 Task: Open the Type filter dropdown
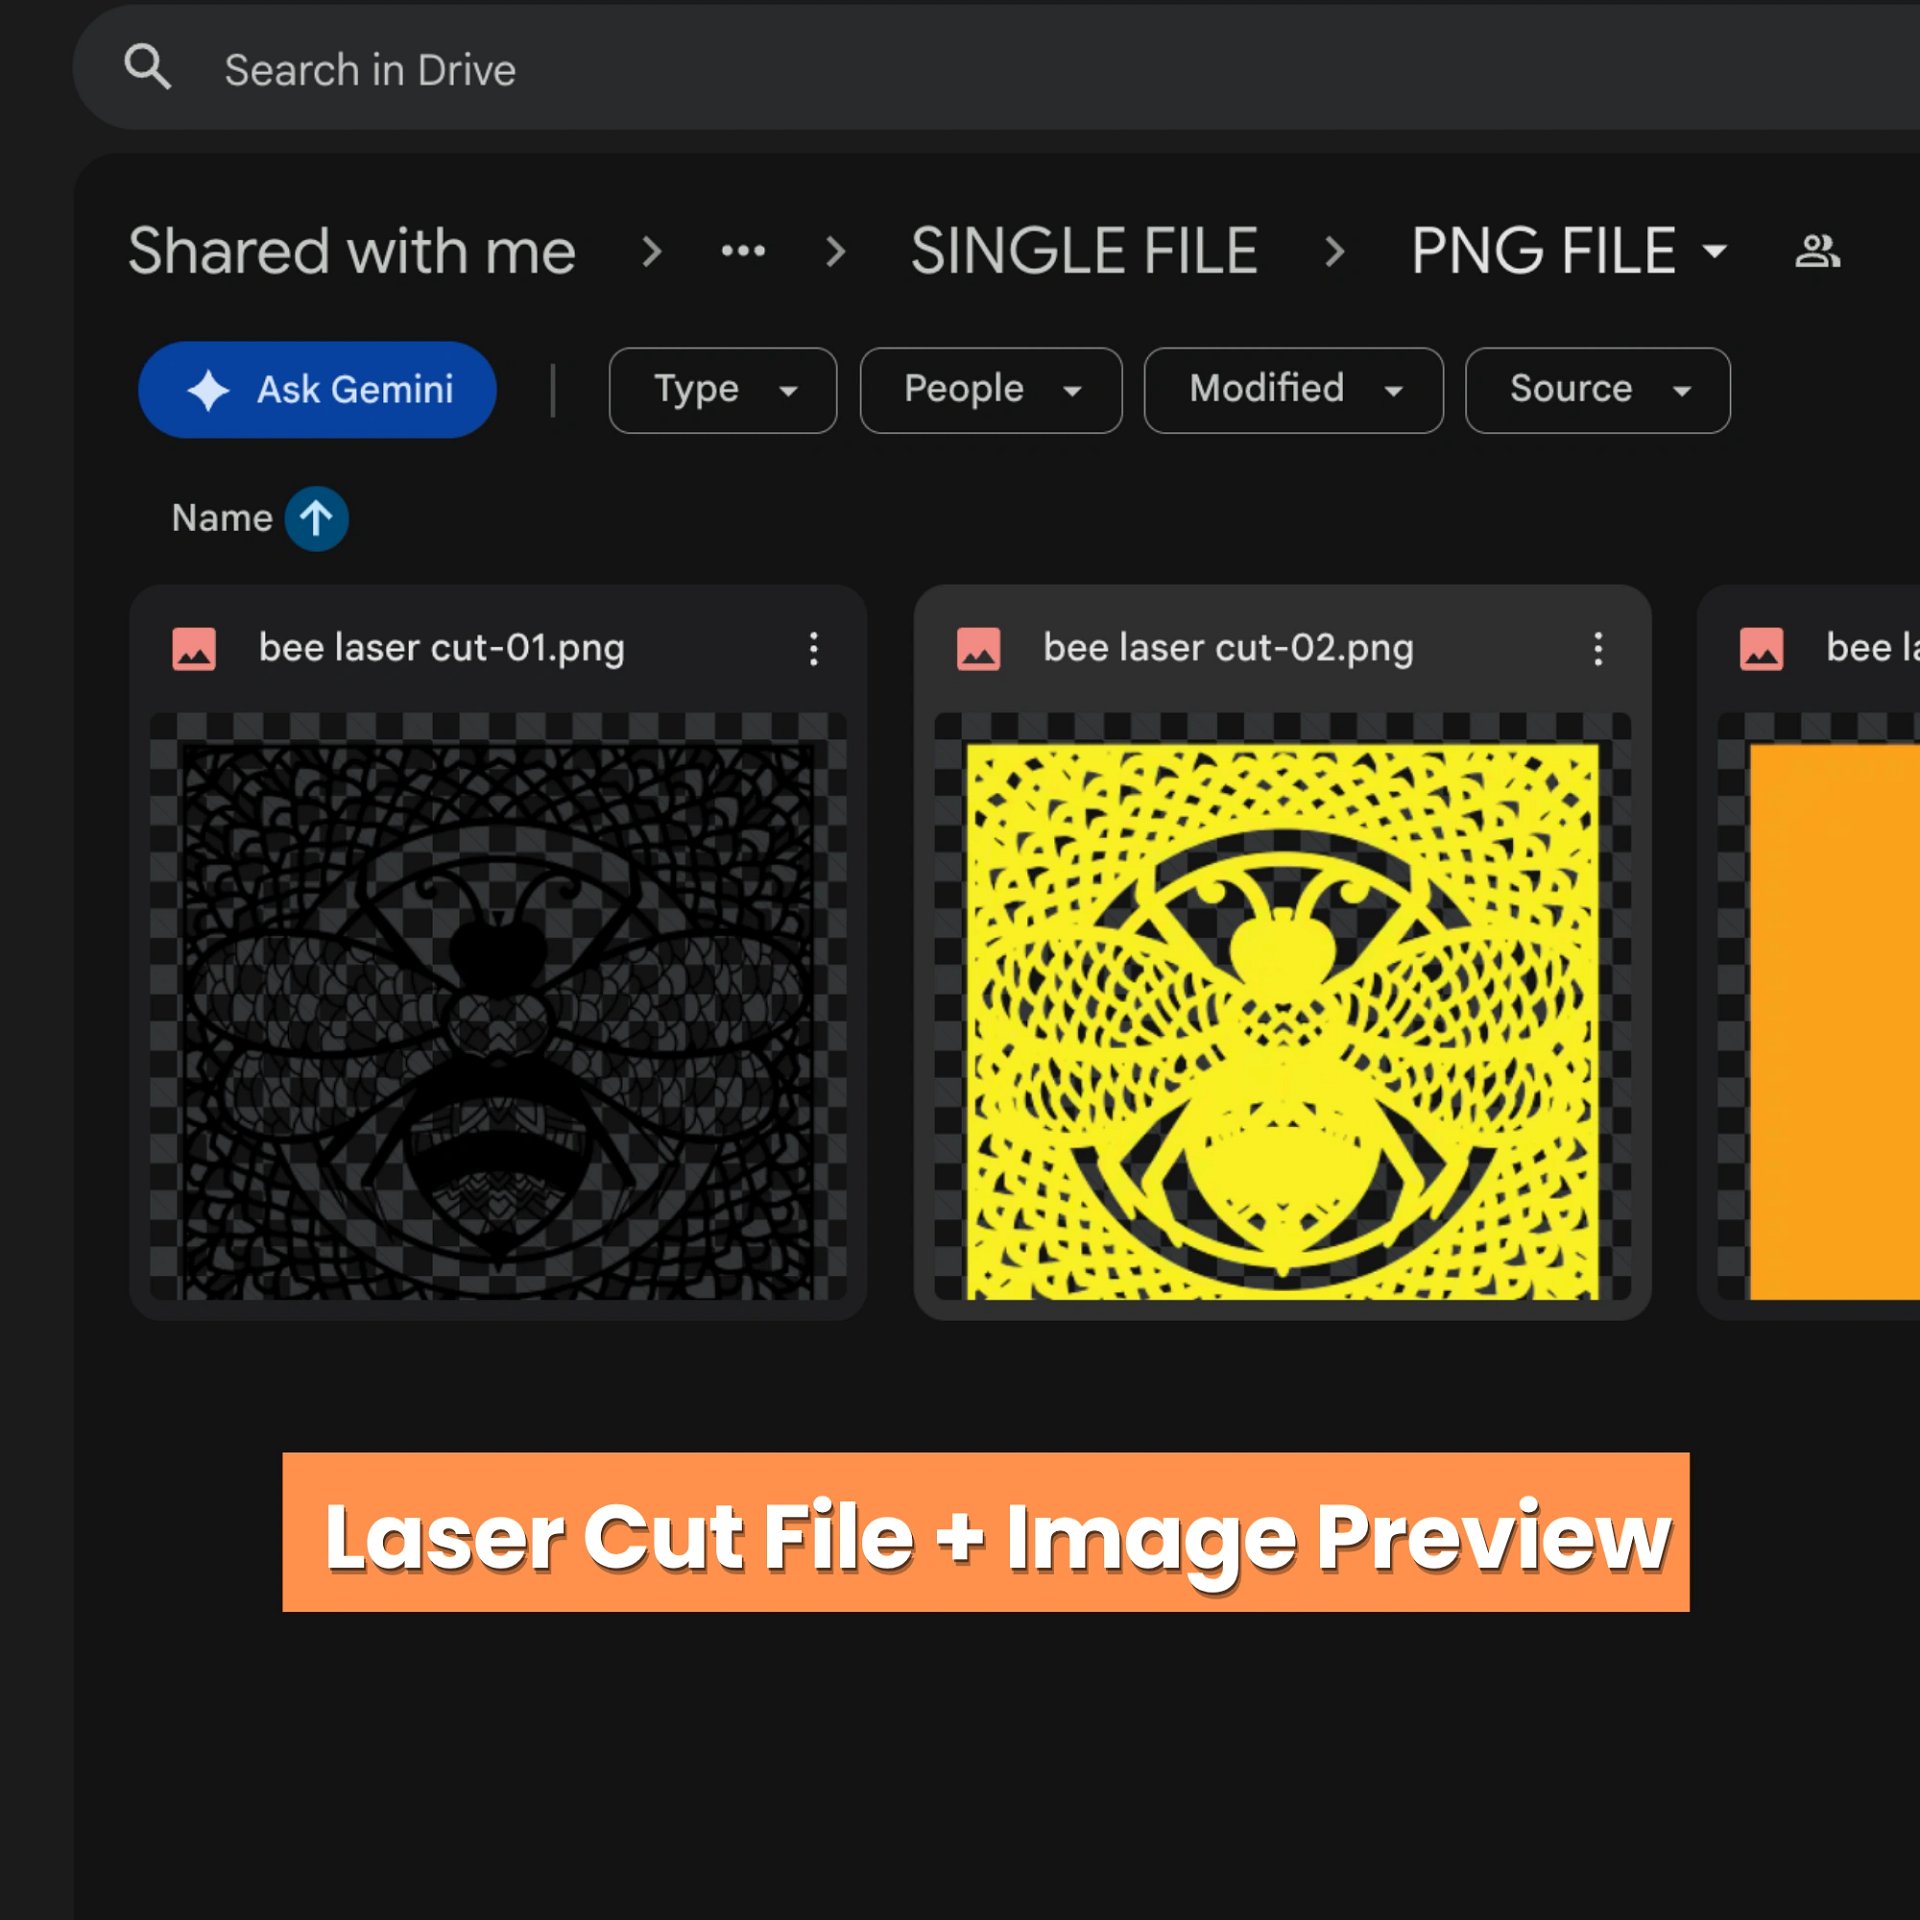723,390
